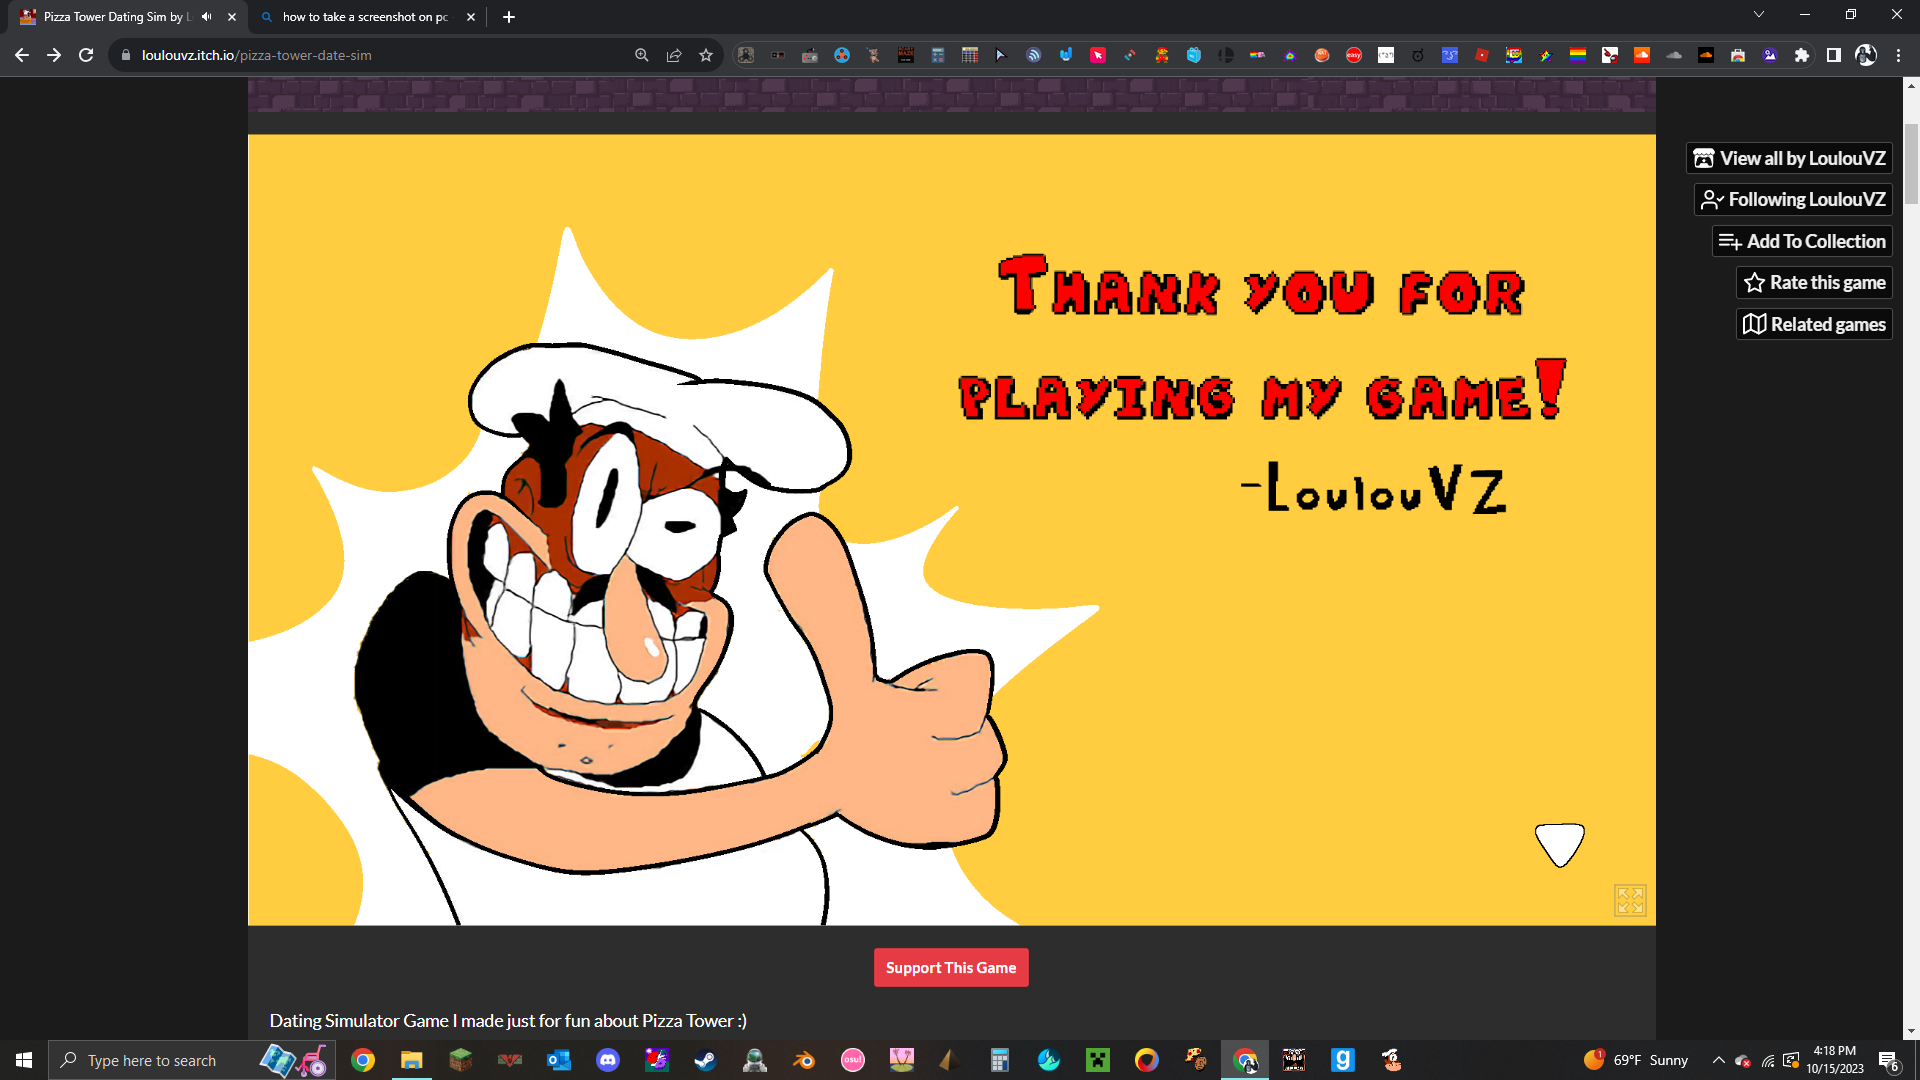Open Discord from the taskbar
The height and width of the screenshot is (1080, 1920).
pos(608,1060)
